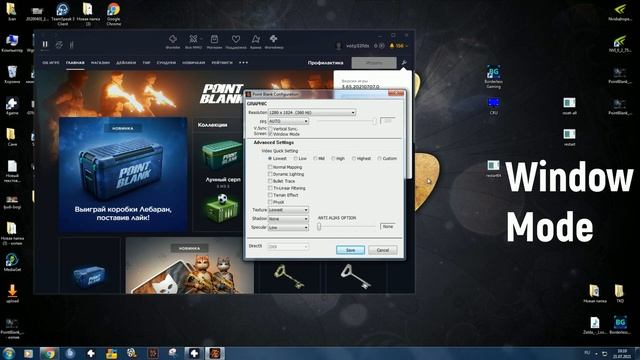The height and width of the screenshot is (360, 640).
Task: Enable the Dynamic Lighting checkbox
Action: coord(270,174)
